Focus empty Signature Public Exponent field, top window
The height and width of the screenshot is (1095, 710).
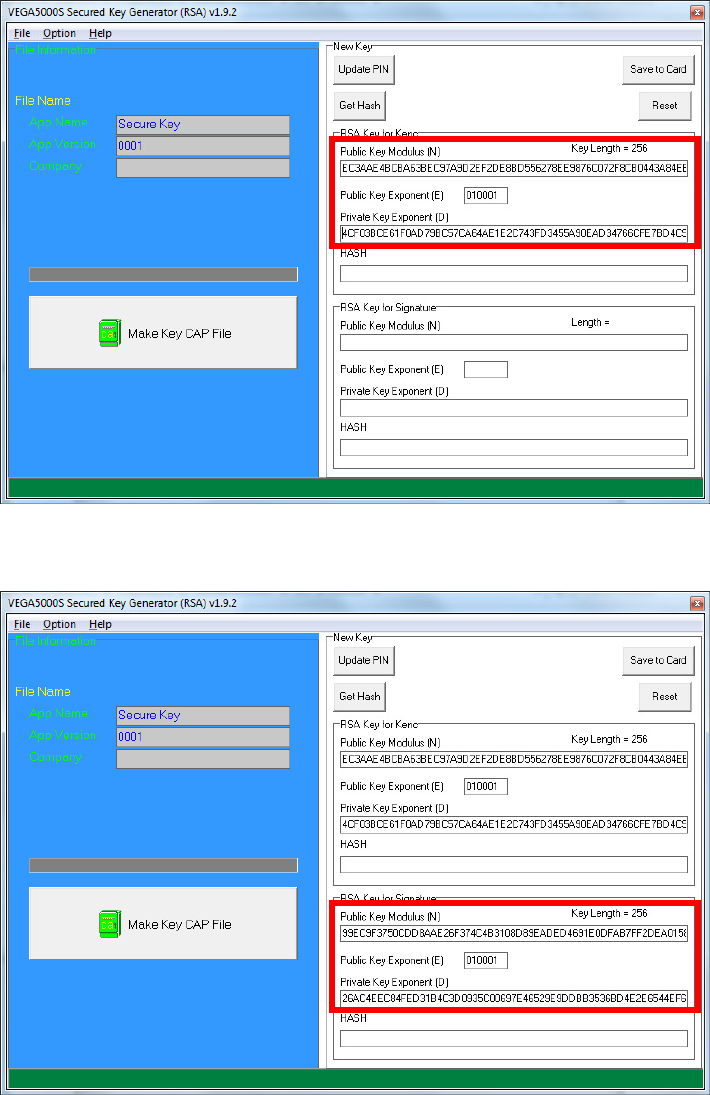pos(486,369)
